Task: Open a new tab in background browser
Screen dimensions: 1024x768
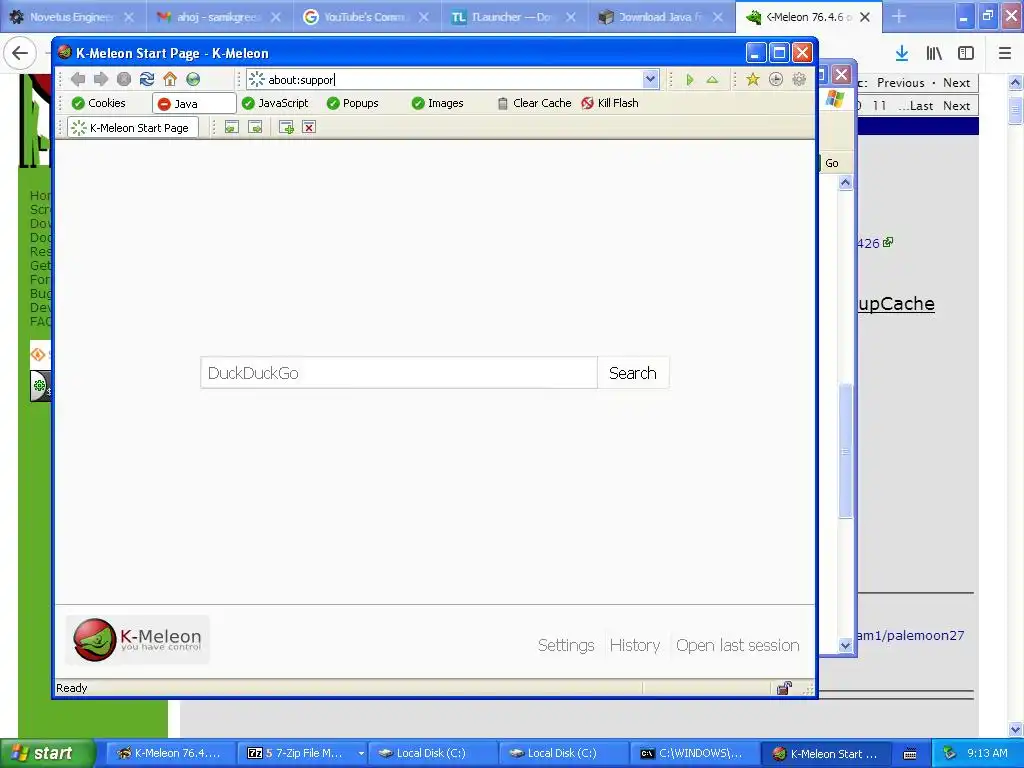Action: (x=899, y=17)
